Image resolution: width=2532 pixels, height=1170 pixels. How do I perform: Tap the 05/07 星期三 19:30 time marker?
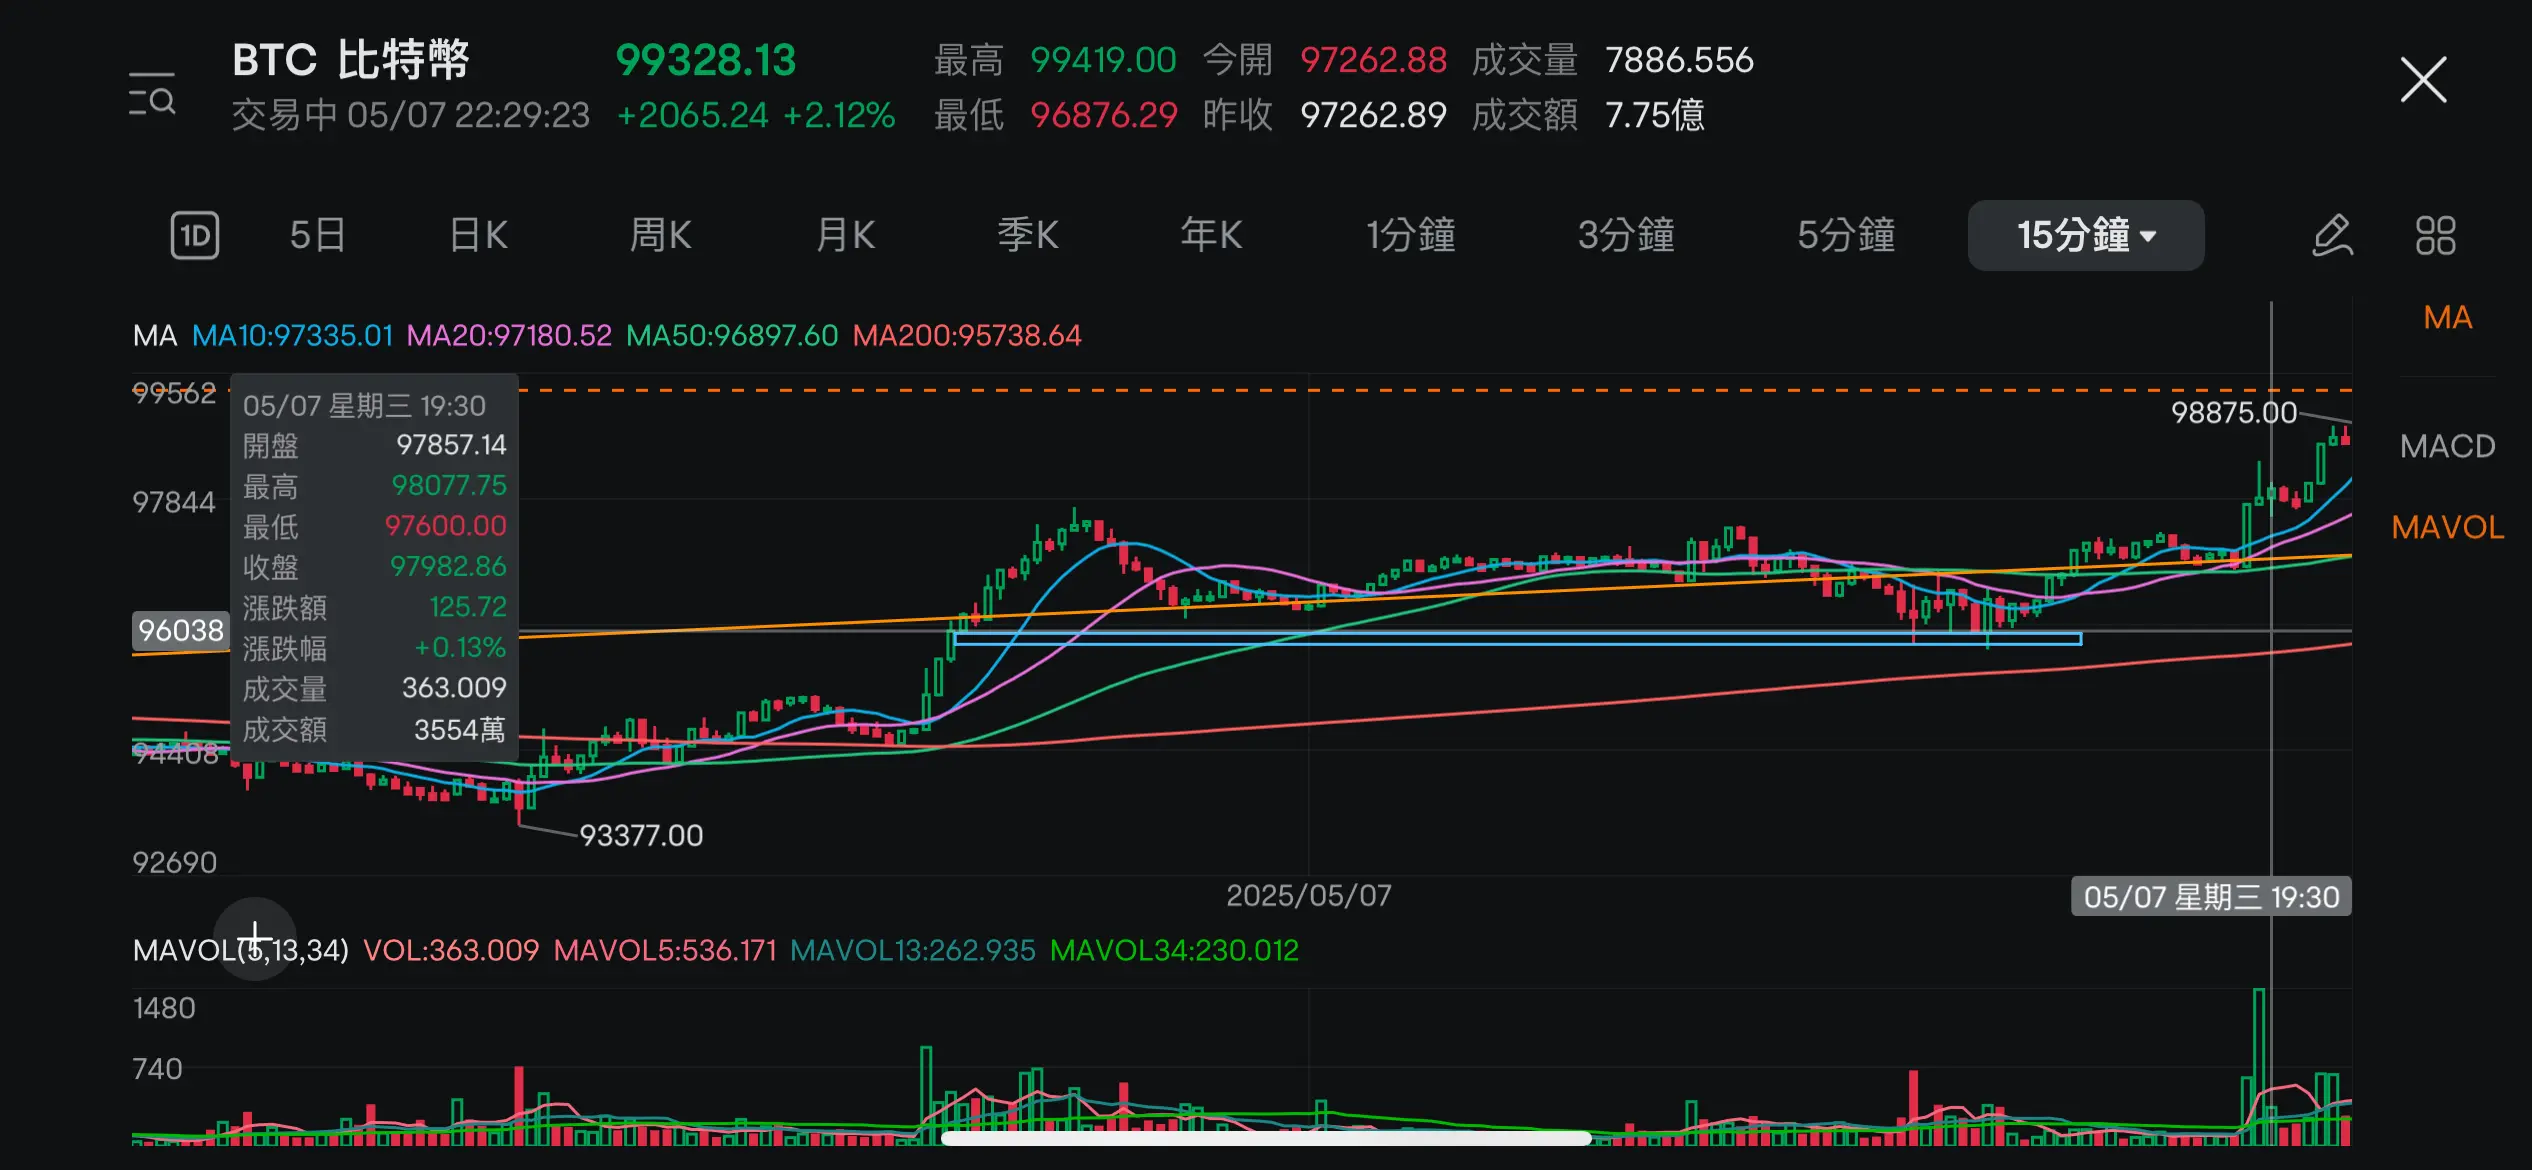coord(2211,897)
